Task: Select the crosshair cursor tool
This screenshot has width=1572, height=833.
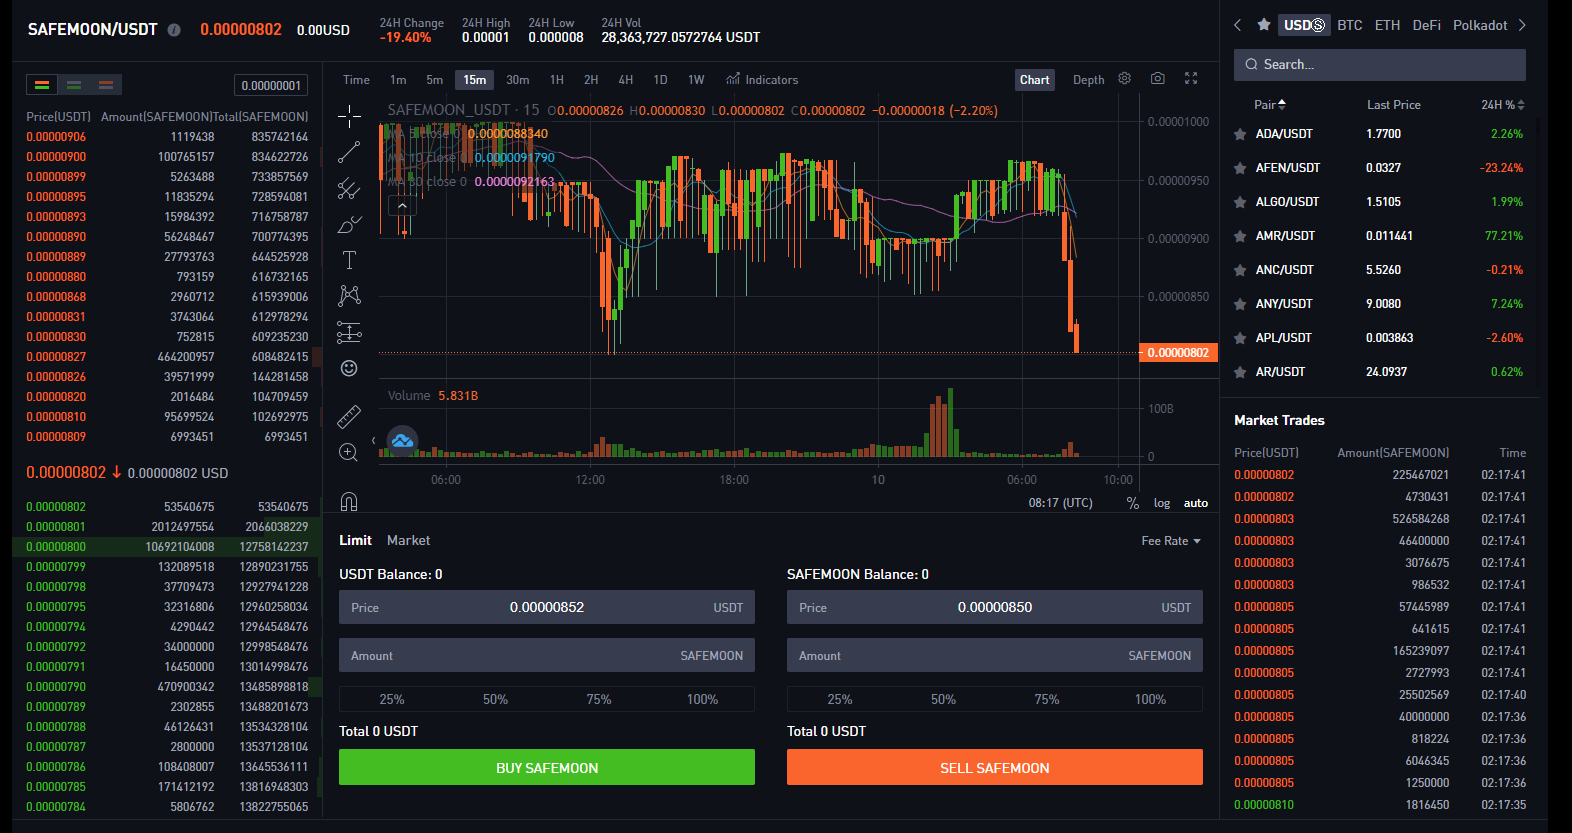Action: [x=349, y=117]
